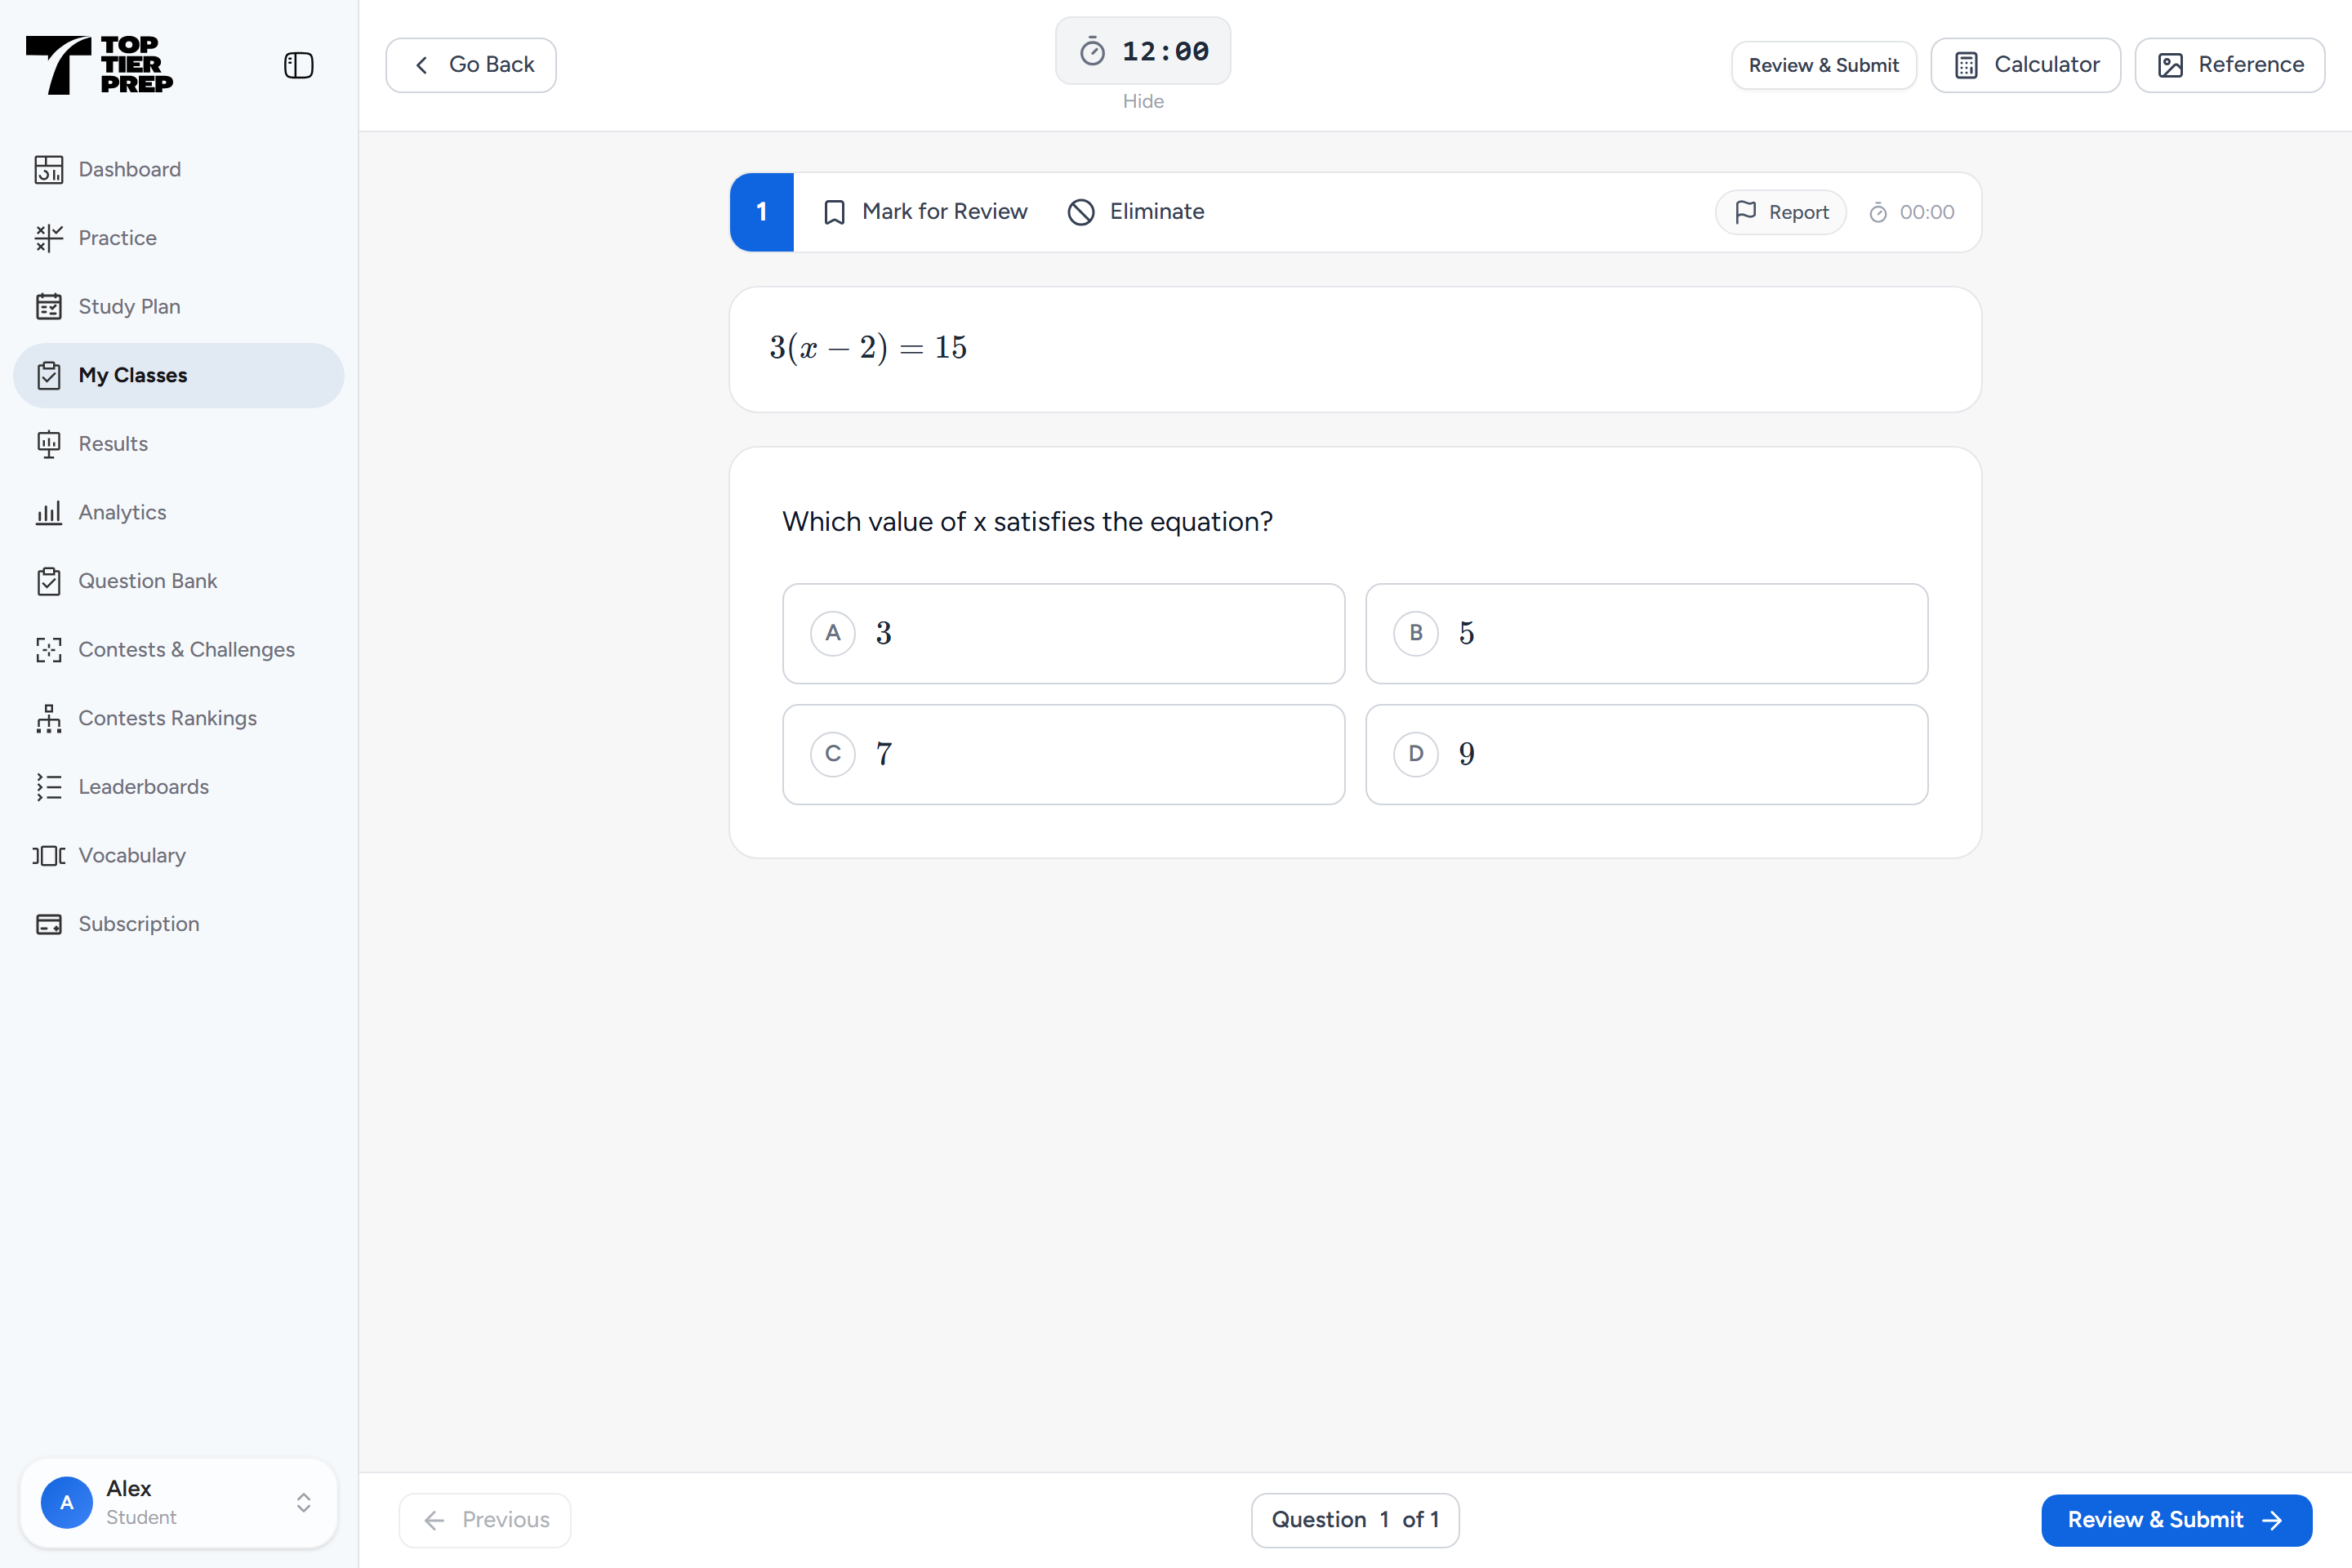Select answer choice C, 7

1063,755
